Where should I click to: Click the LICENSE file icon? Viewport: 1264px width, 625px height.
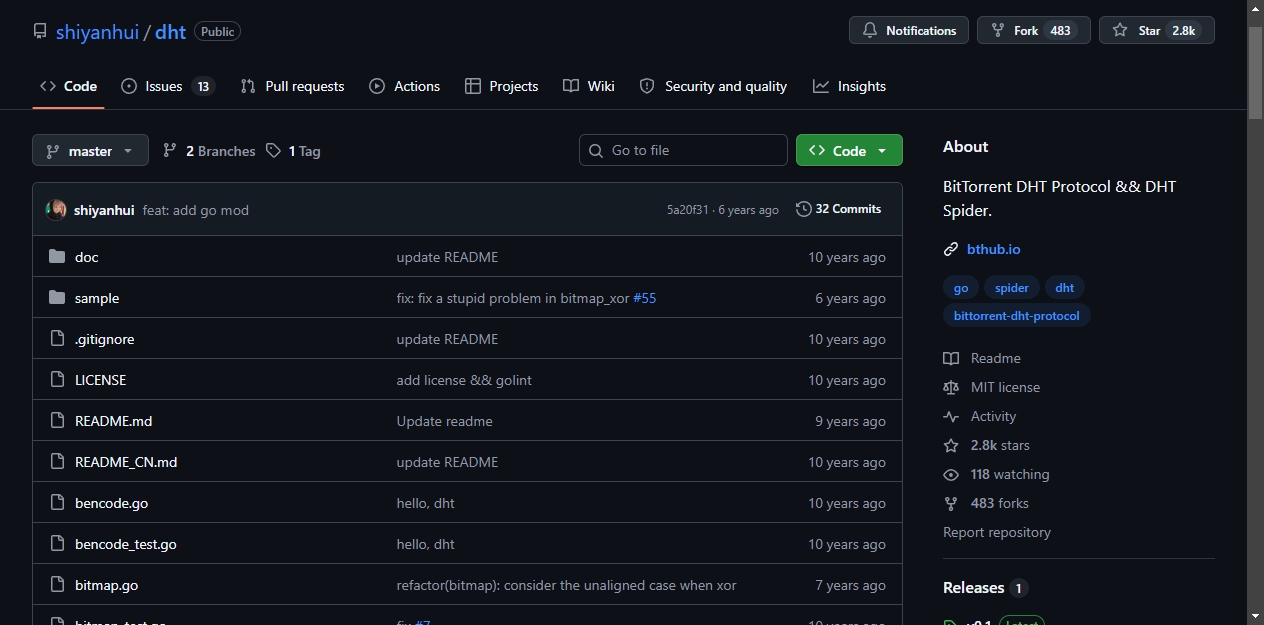point(57,380)
